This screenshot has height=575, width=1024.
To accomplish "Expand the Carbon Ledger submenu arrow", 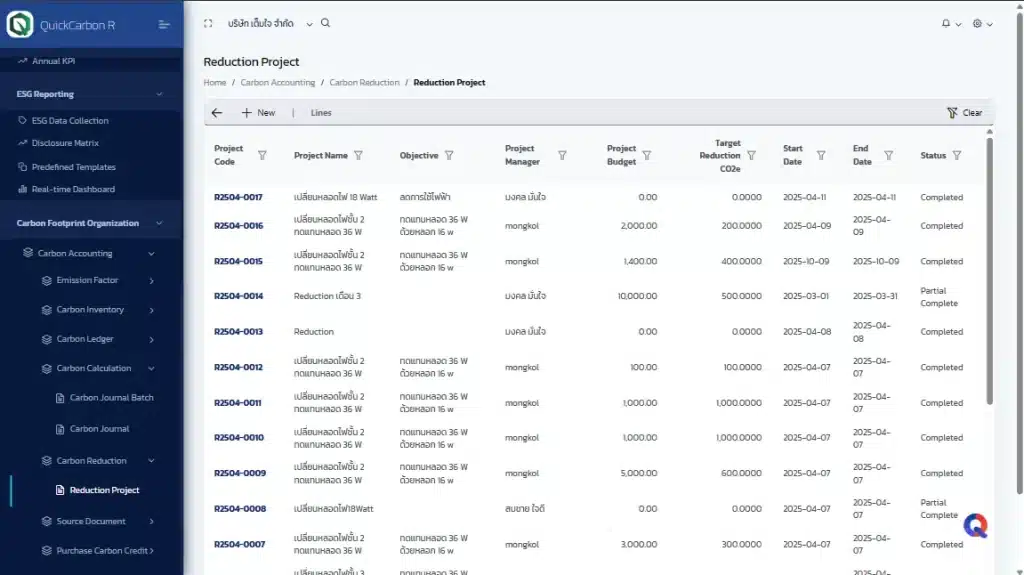I will [x=152, y=339].
